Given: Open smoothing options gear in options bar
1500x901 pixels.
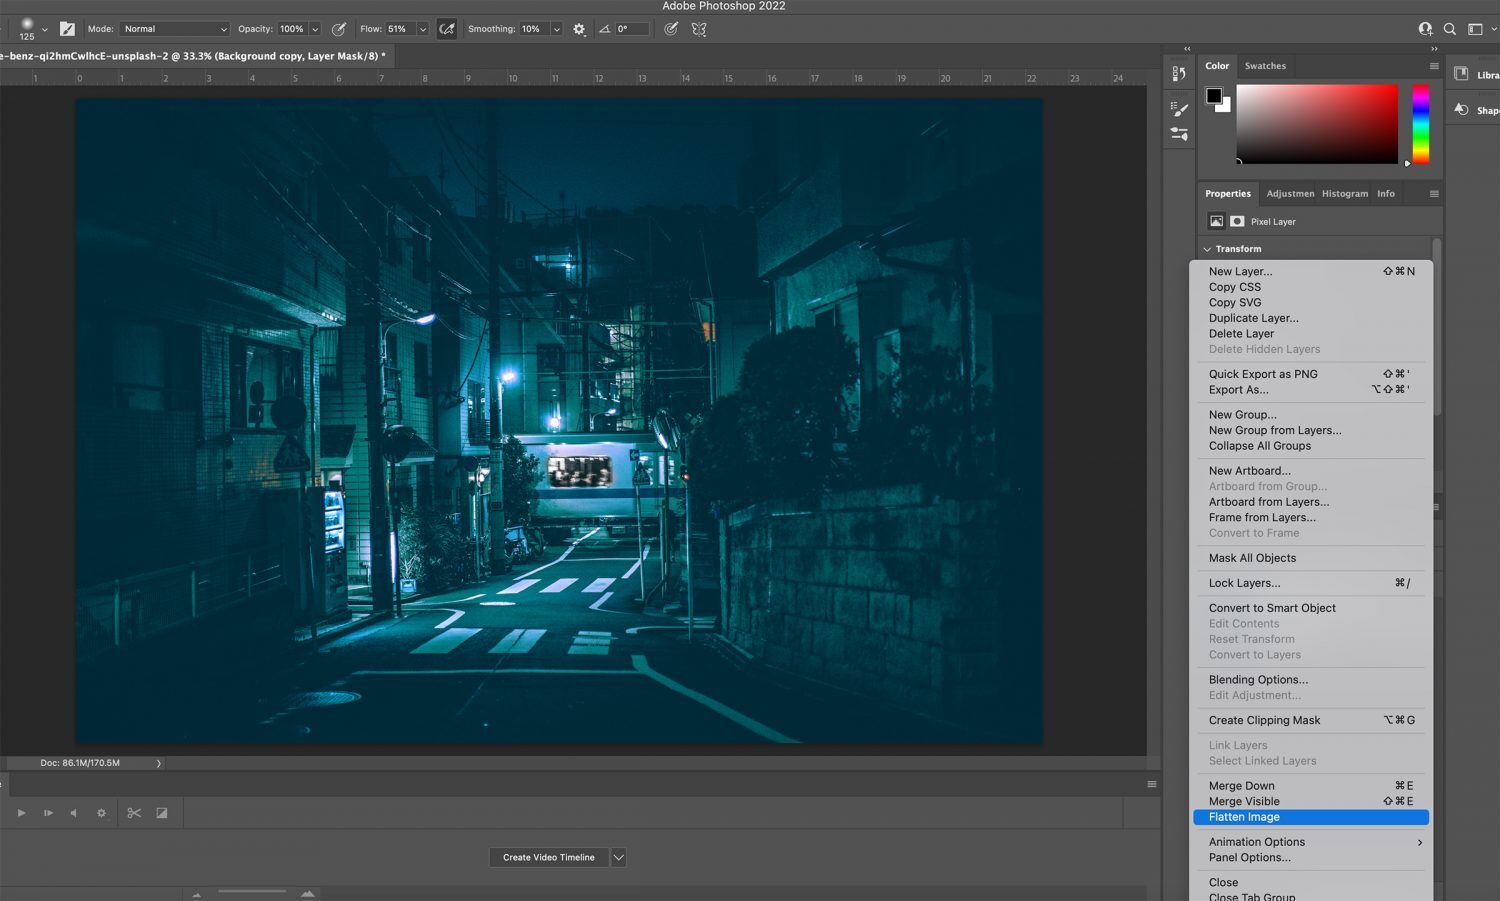Looking at the screenshot, I should coord(579,29).
